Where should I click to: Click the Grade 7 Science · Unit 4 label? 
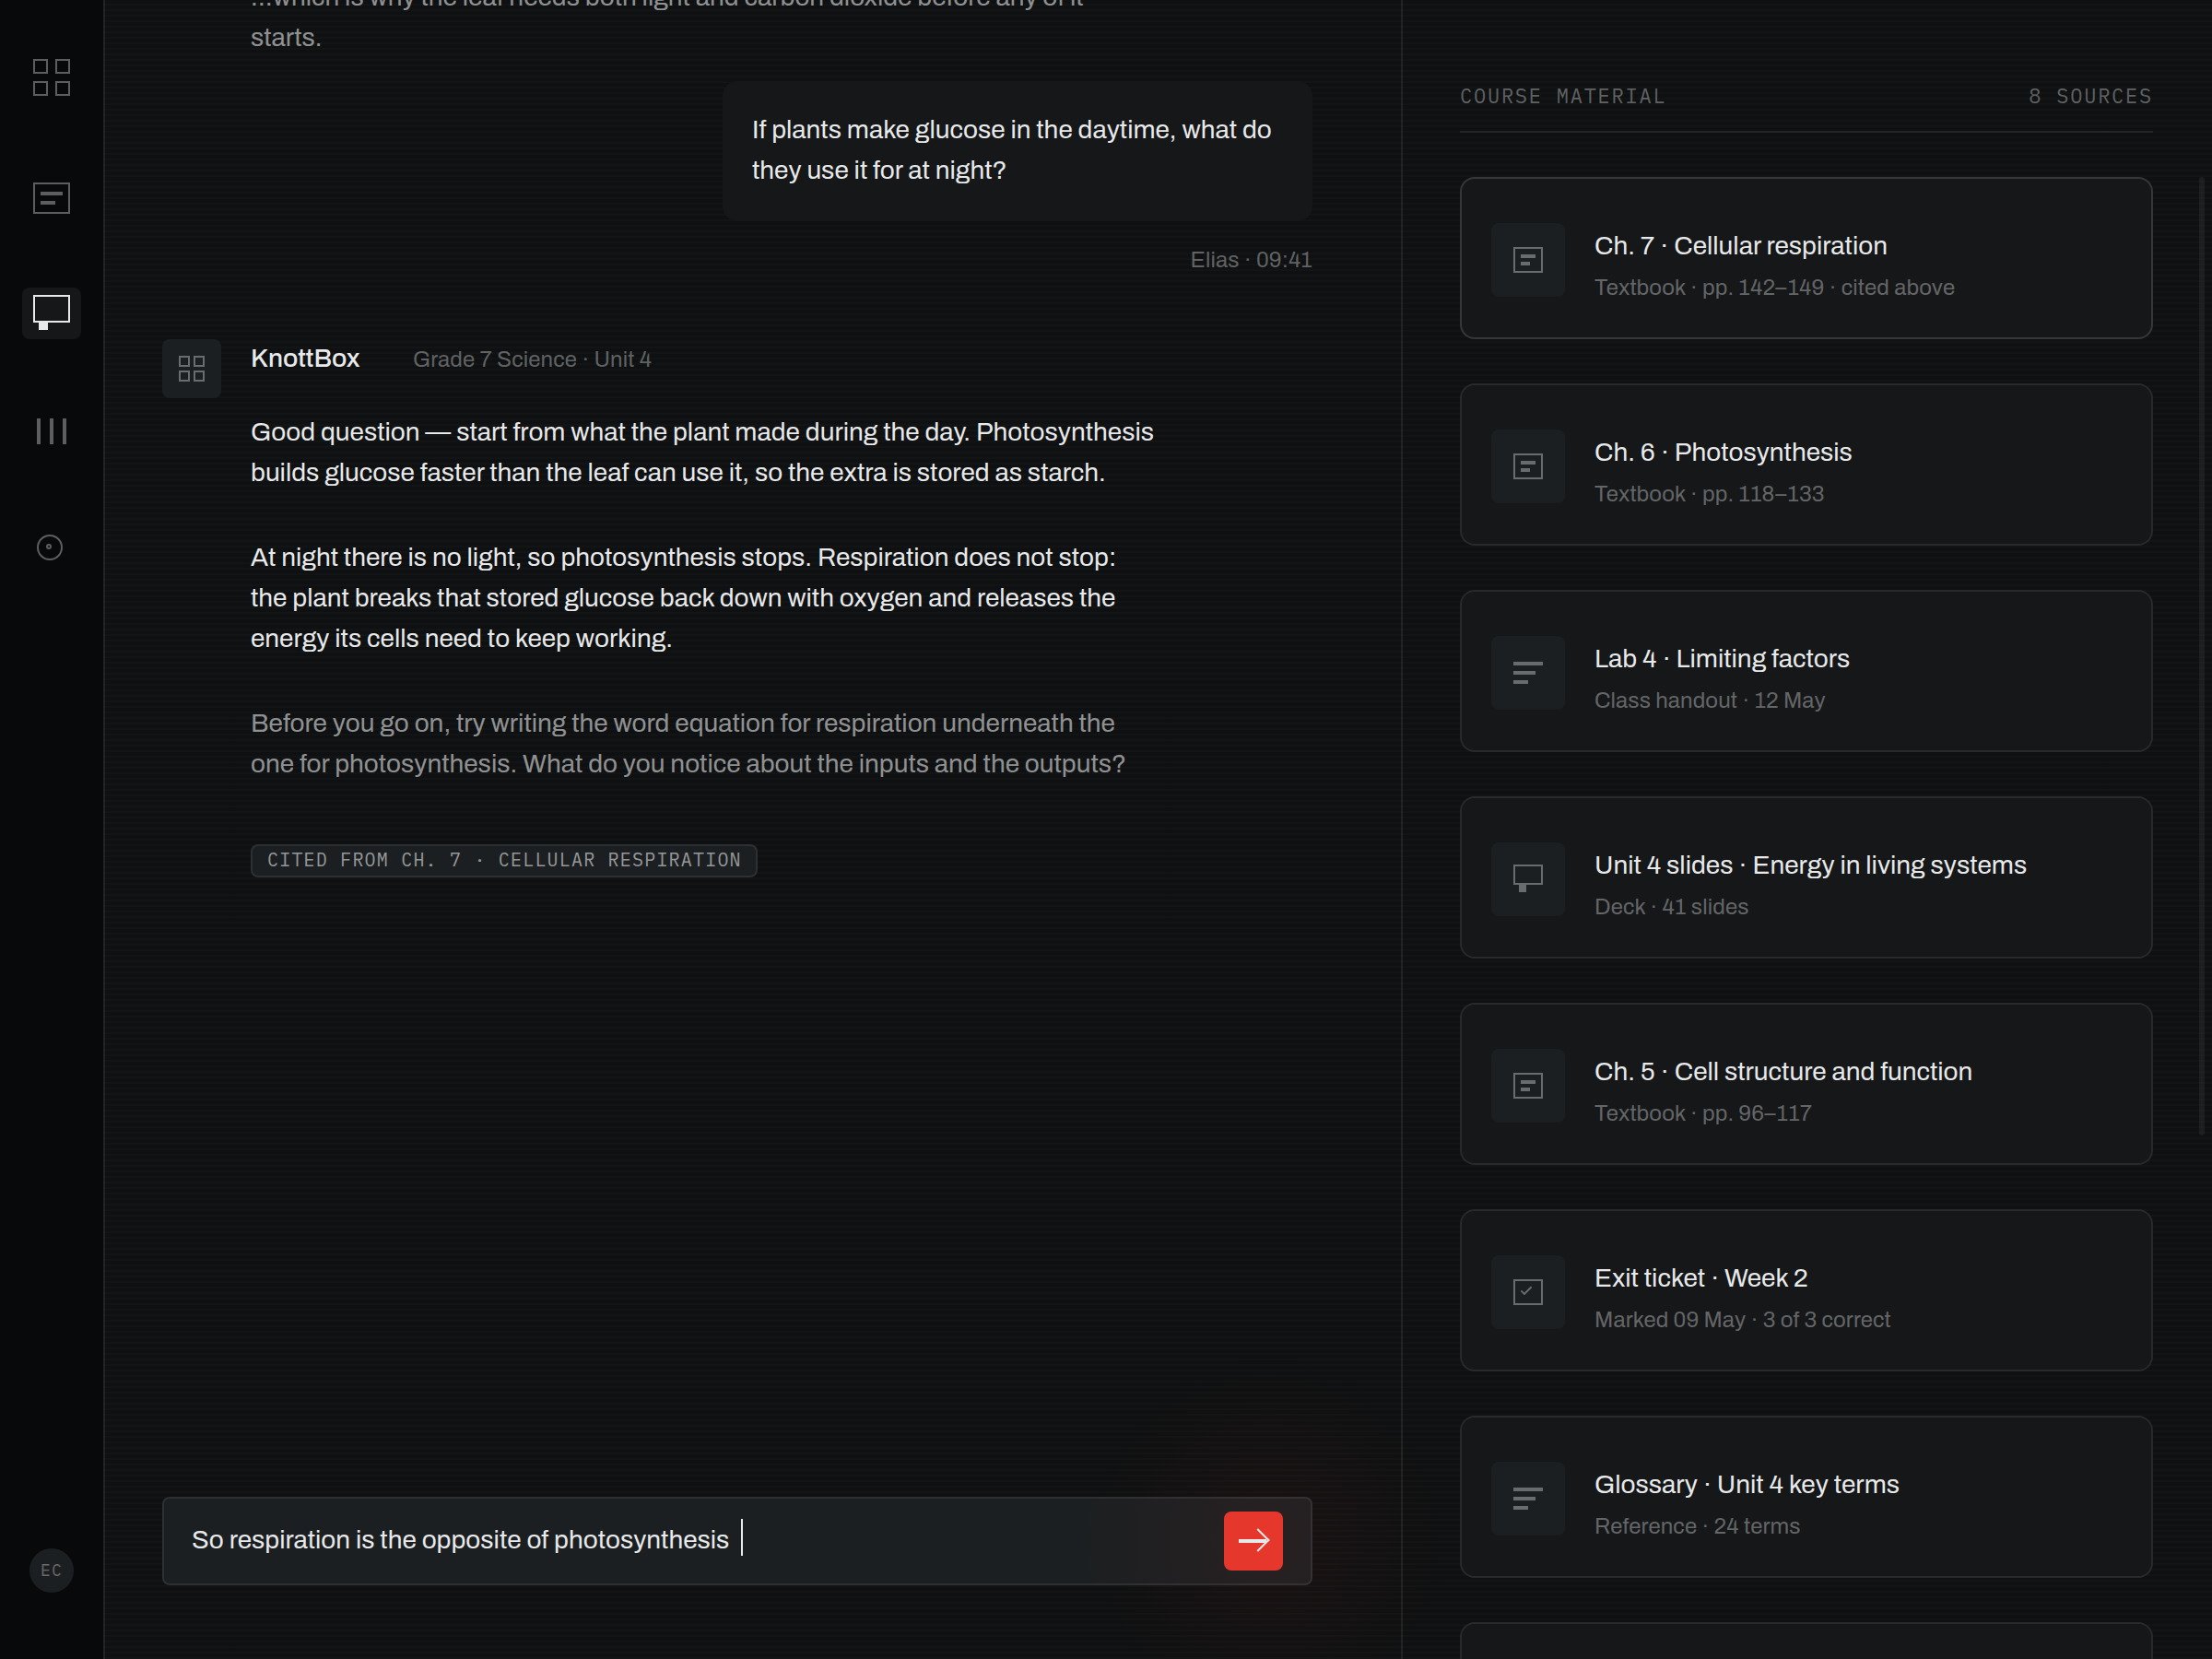coord(532,359)
